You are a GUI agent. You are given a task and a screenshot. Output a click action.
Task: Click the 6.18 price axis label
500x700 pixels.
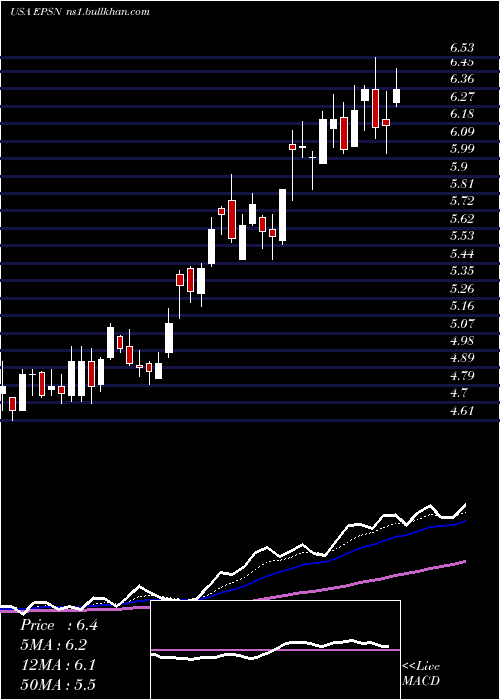click(x=462, y=114)
